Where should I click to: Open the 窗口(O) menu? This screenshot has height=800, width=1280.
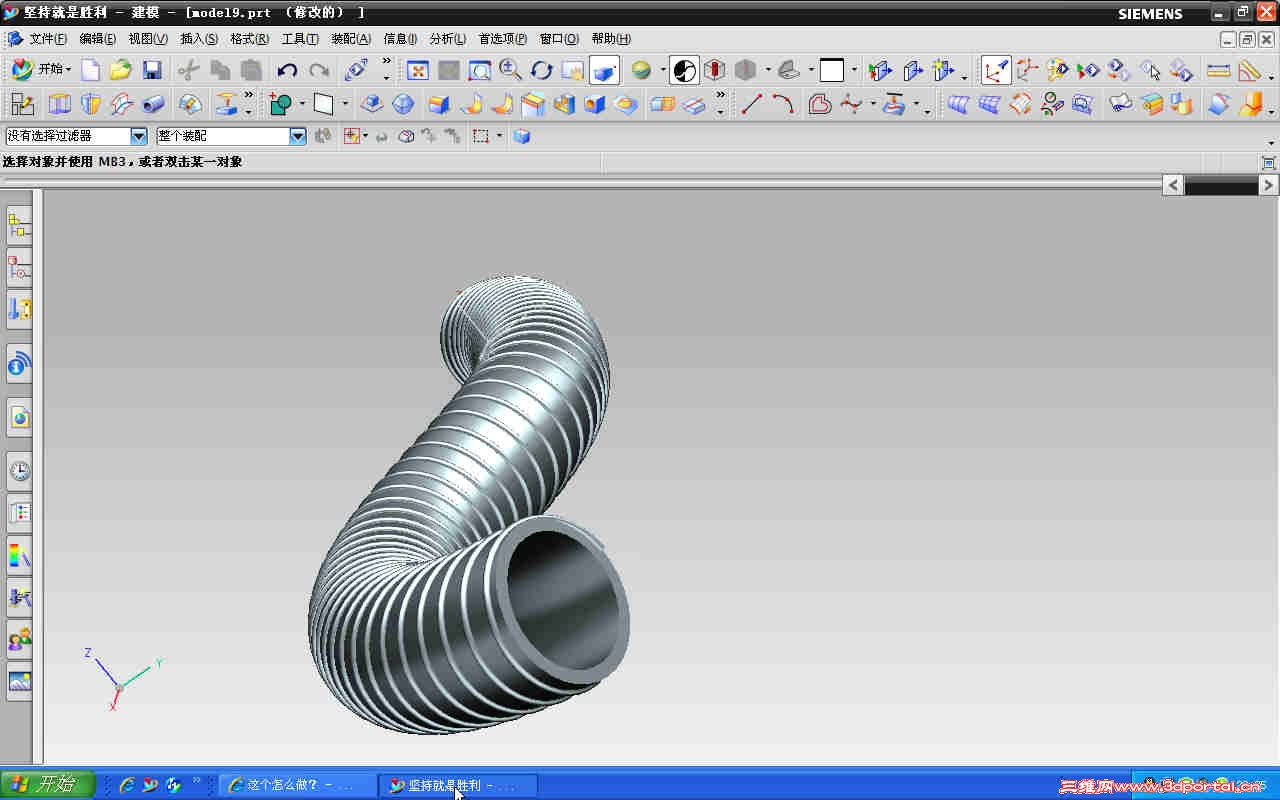[x=559, y=39]
